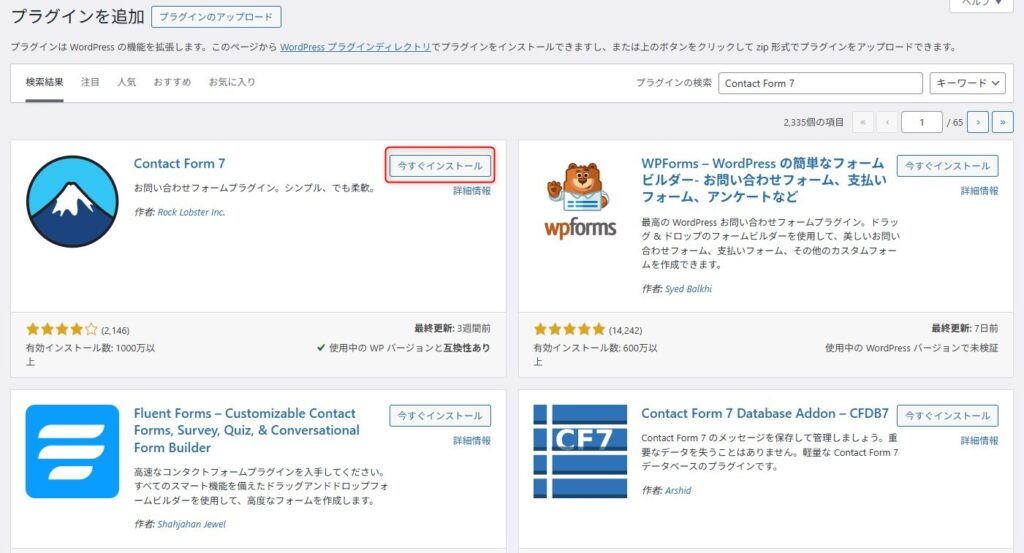Click the WPForms bear mascot logo

pyautogui.click(x=580, y=201)
